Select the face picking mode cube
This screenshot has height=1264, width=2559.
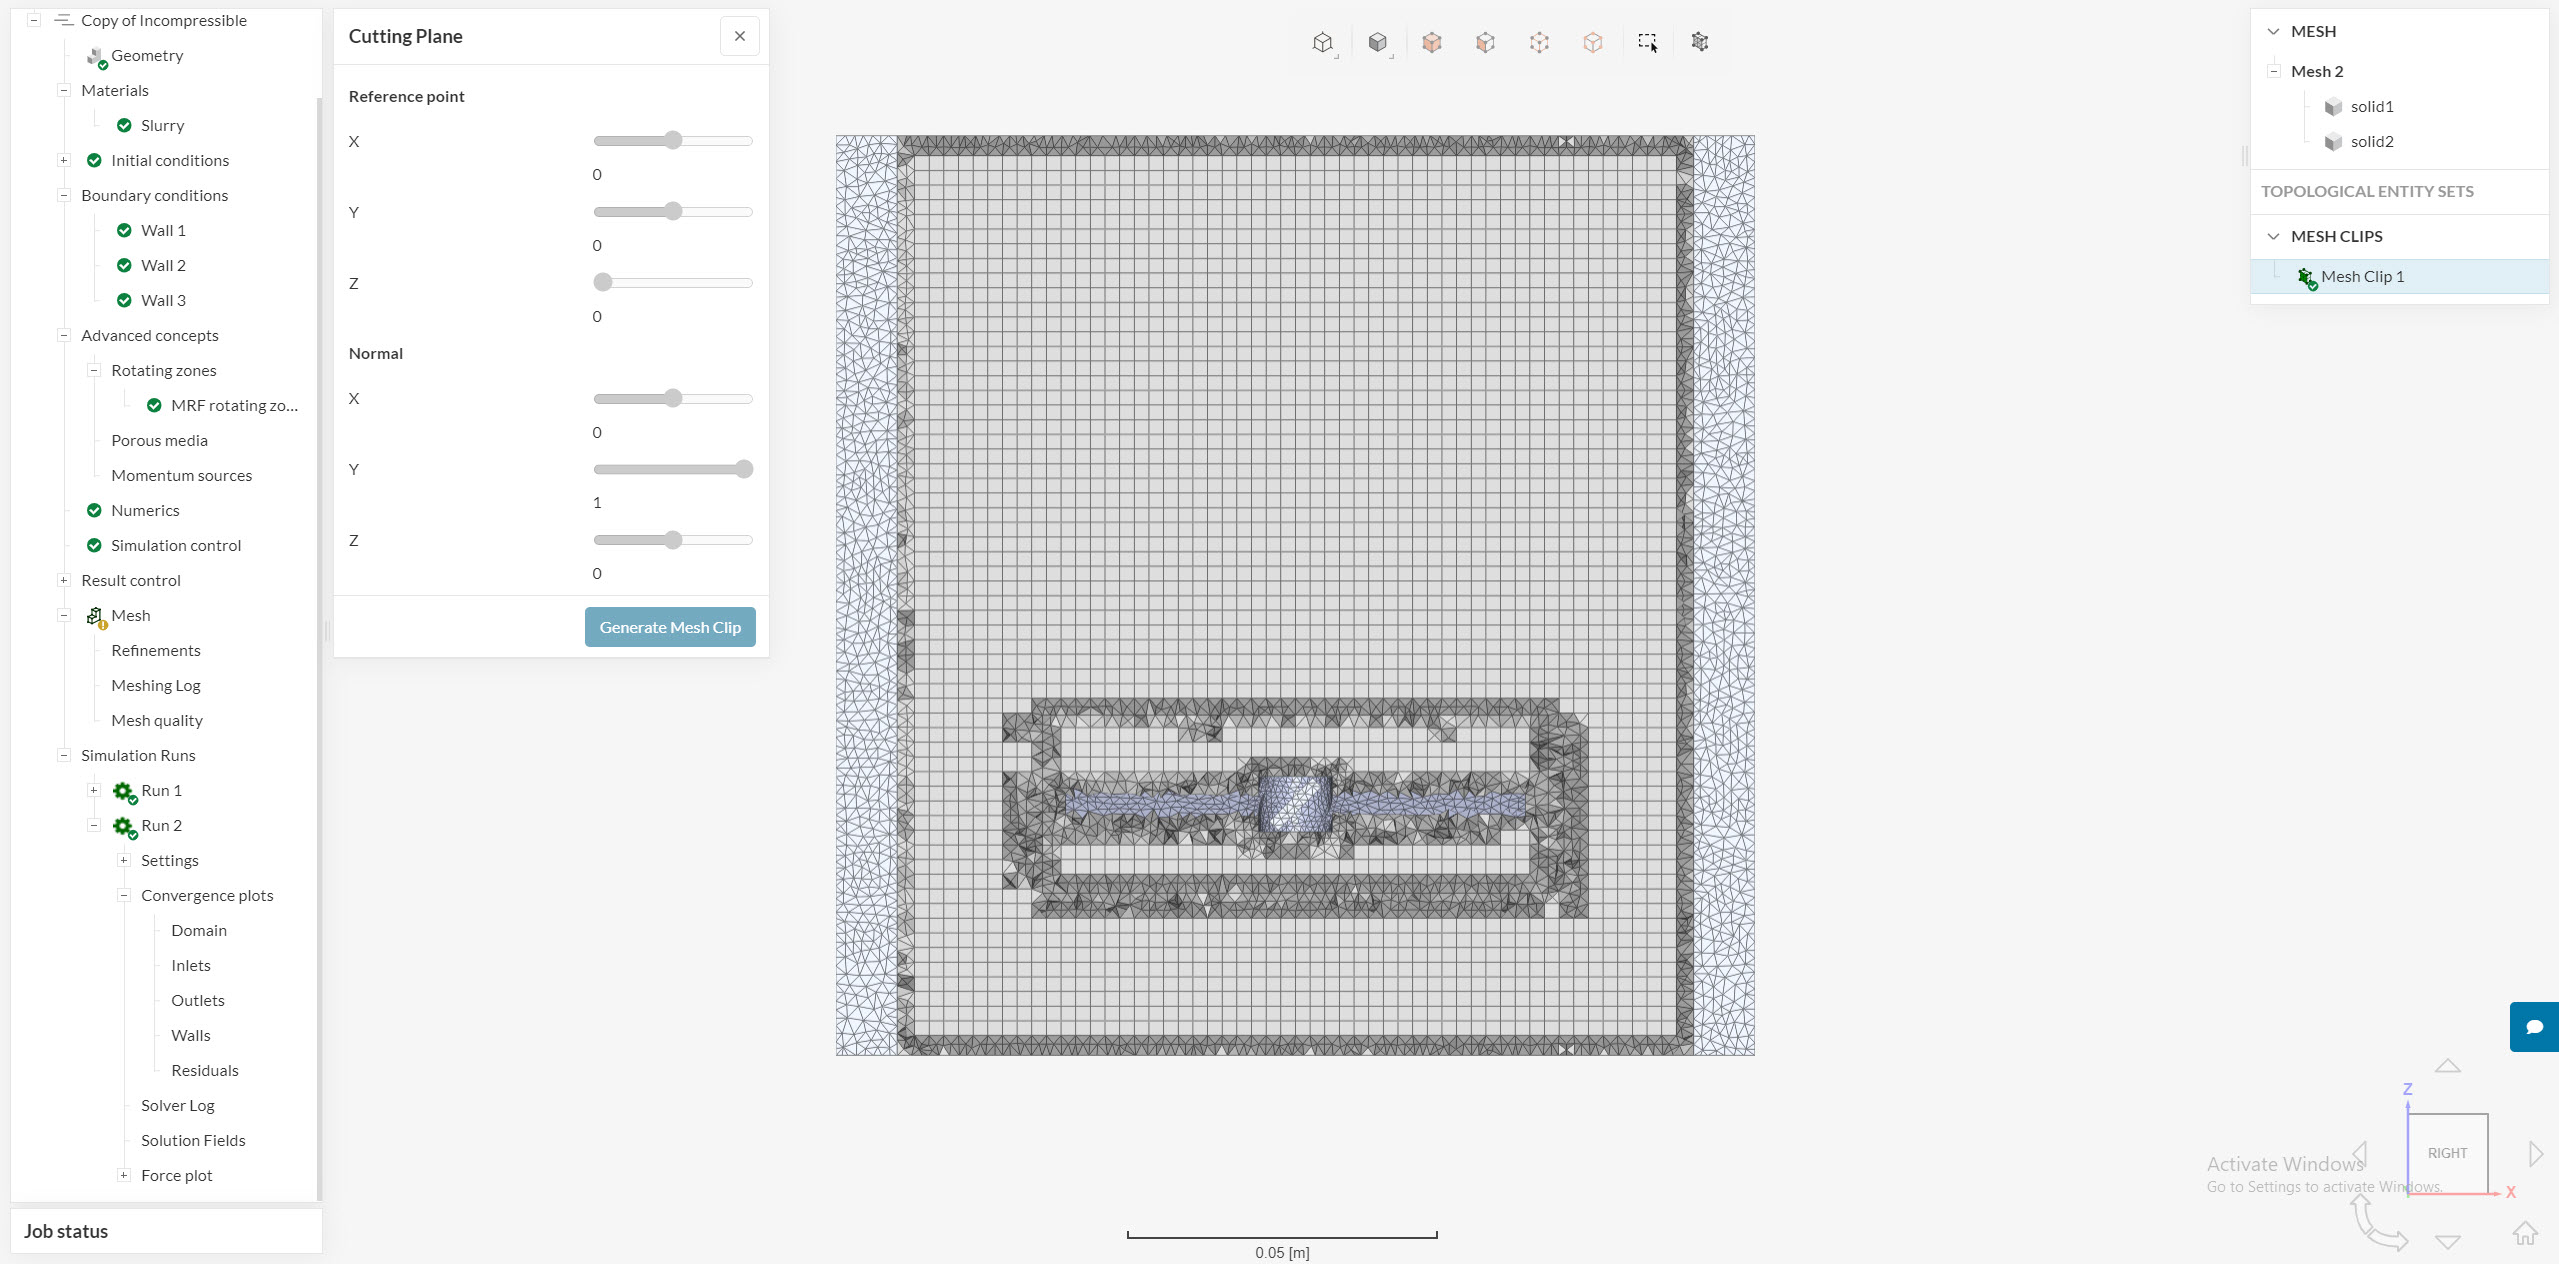tap(1485, 42)
